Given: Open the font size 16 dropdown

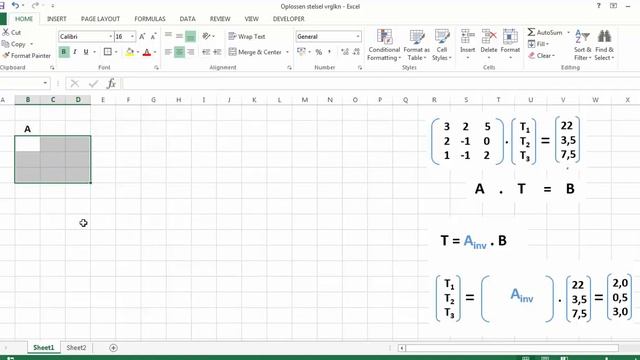Looking at the screenshot, I should point(132,37).
